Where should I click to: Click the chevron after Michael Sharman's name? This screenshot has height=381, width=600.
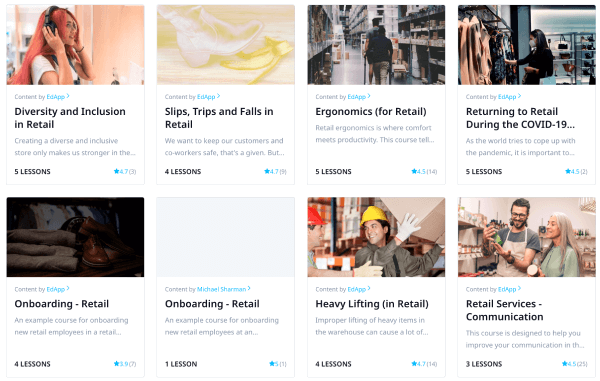pos(249,289)
